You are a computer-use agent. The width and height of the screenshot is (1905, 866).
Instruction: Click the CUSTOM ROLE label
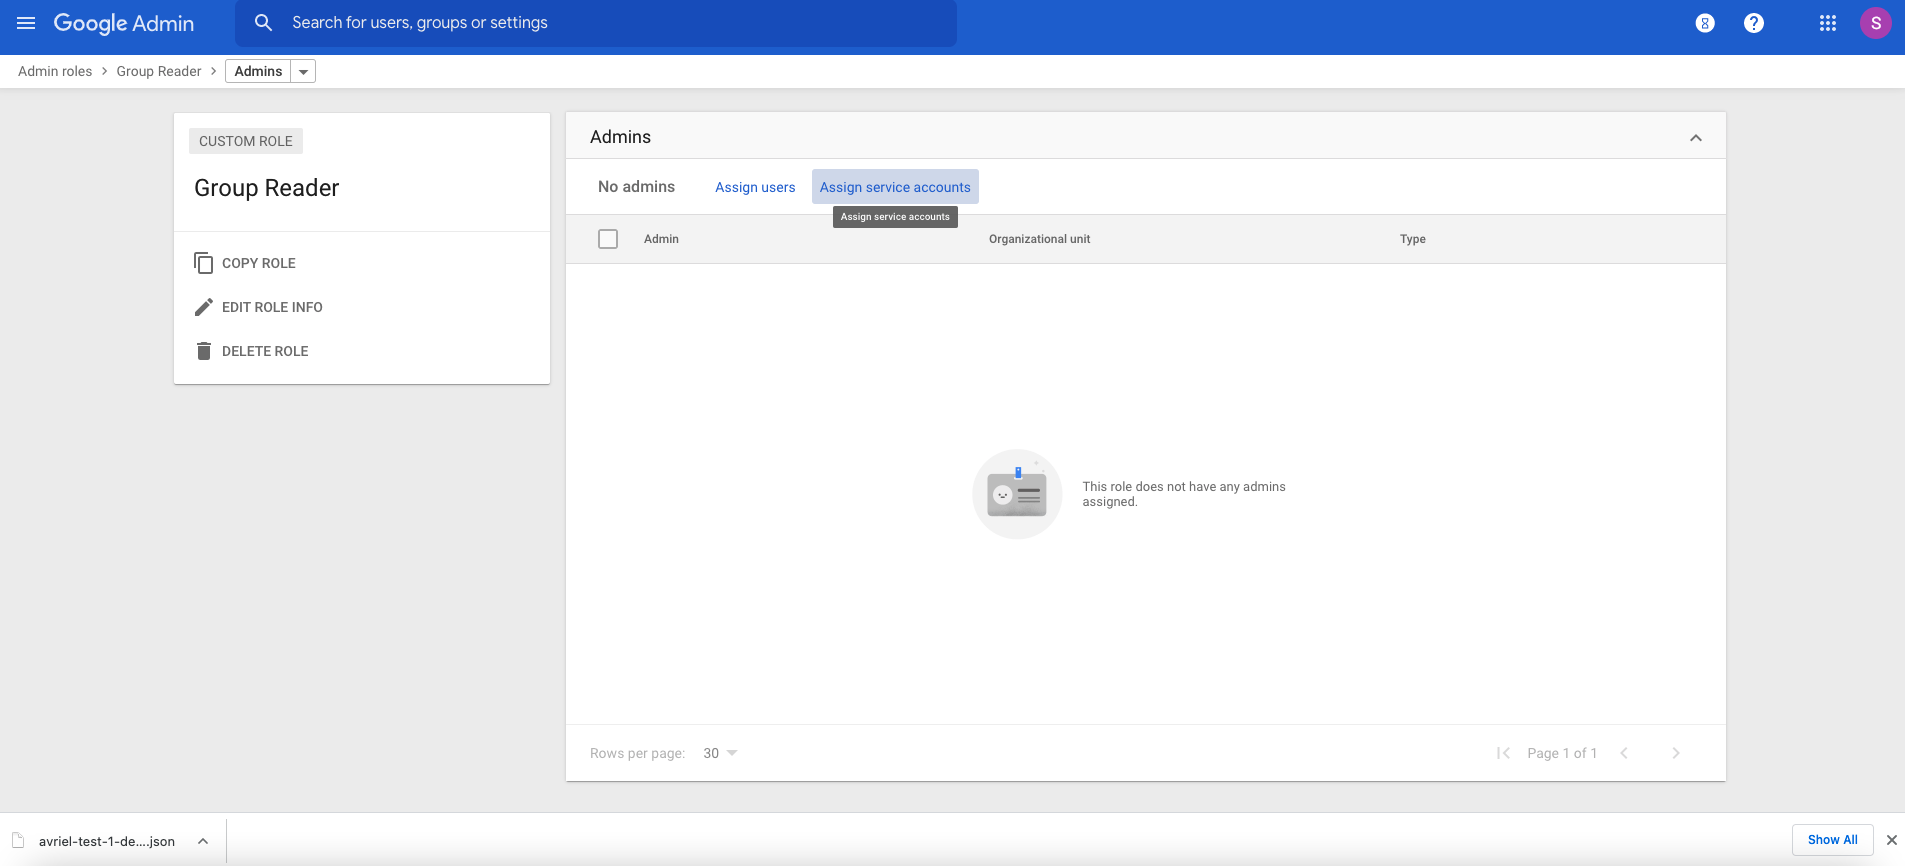pos(246,141)
